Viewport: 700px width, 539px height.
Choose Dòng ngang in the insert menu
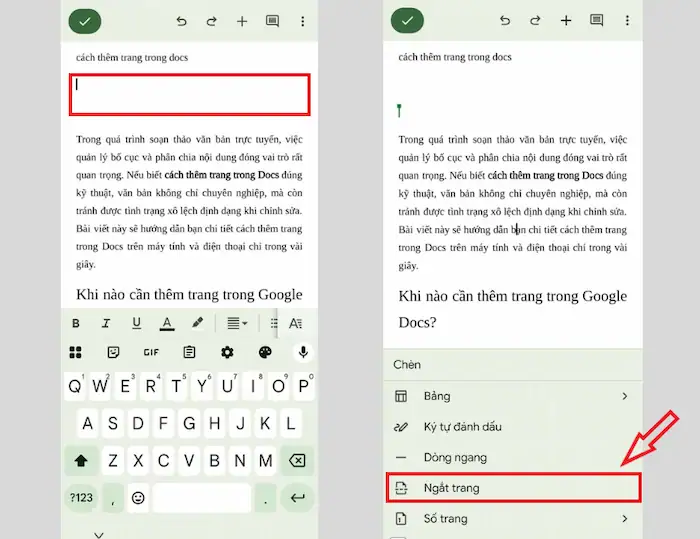click(x=455, y=457)
